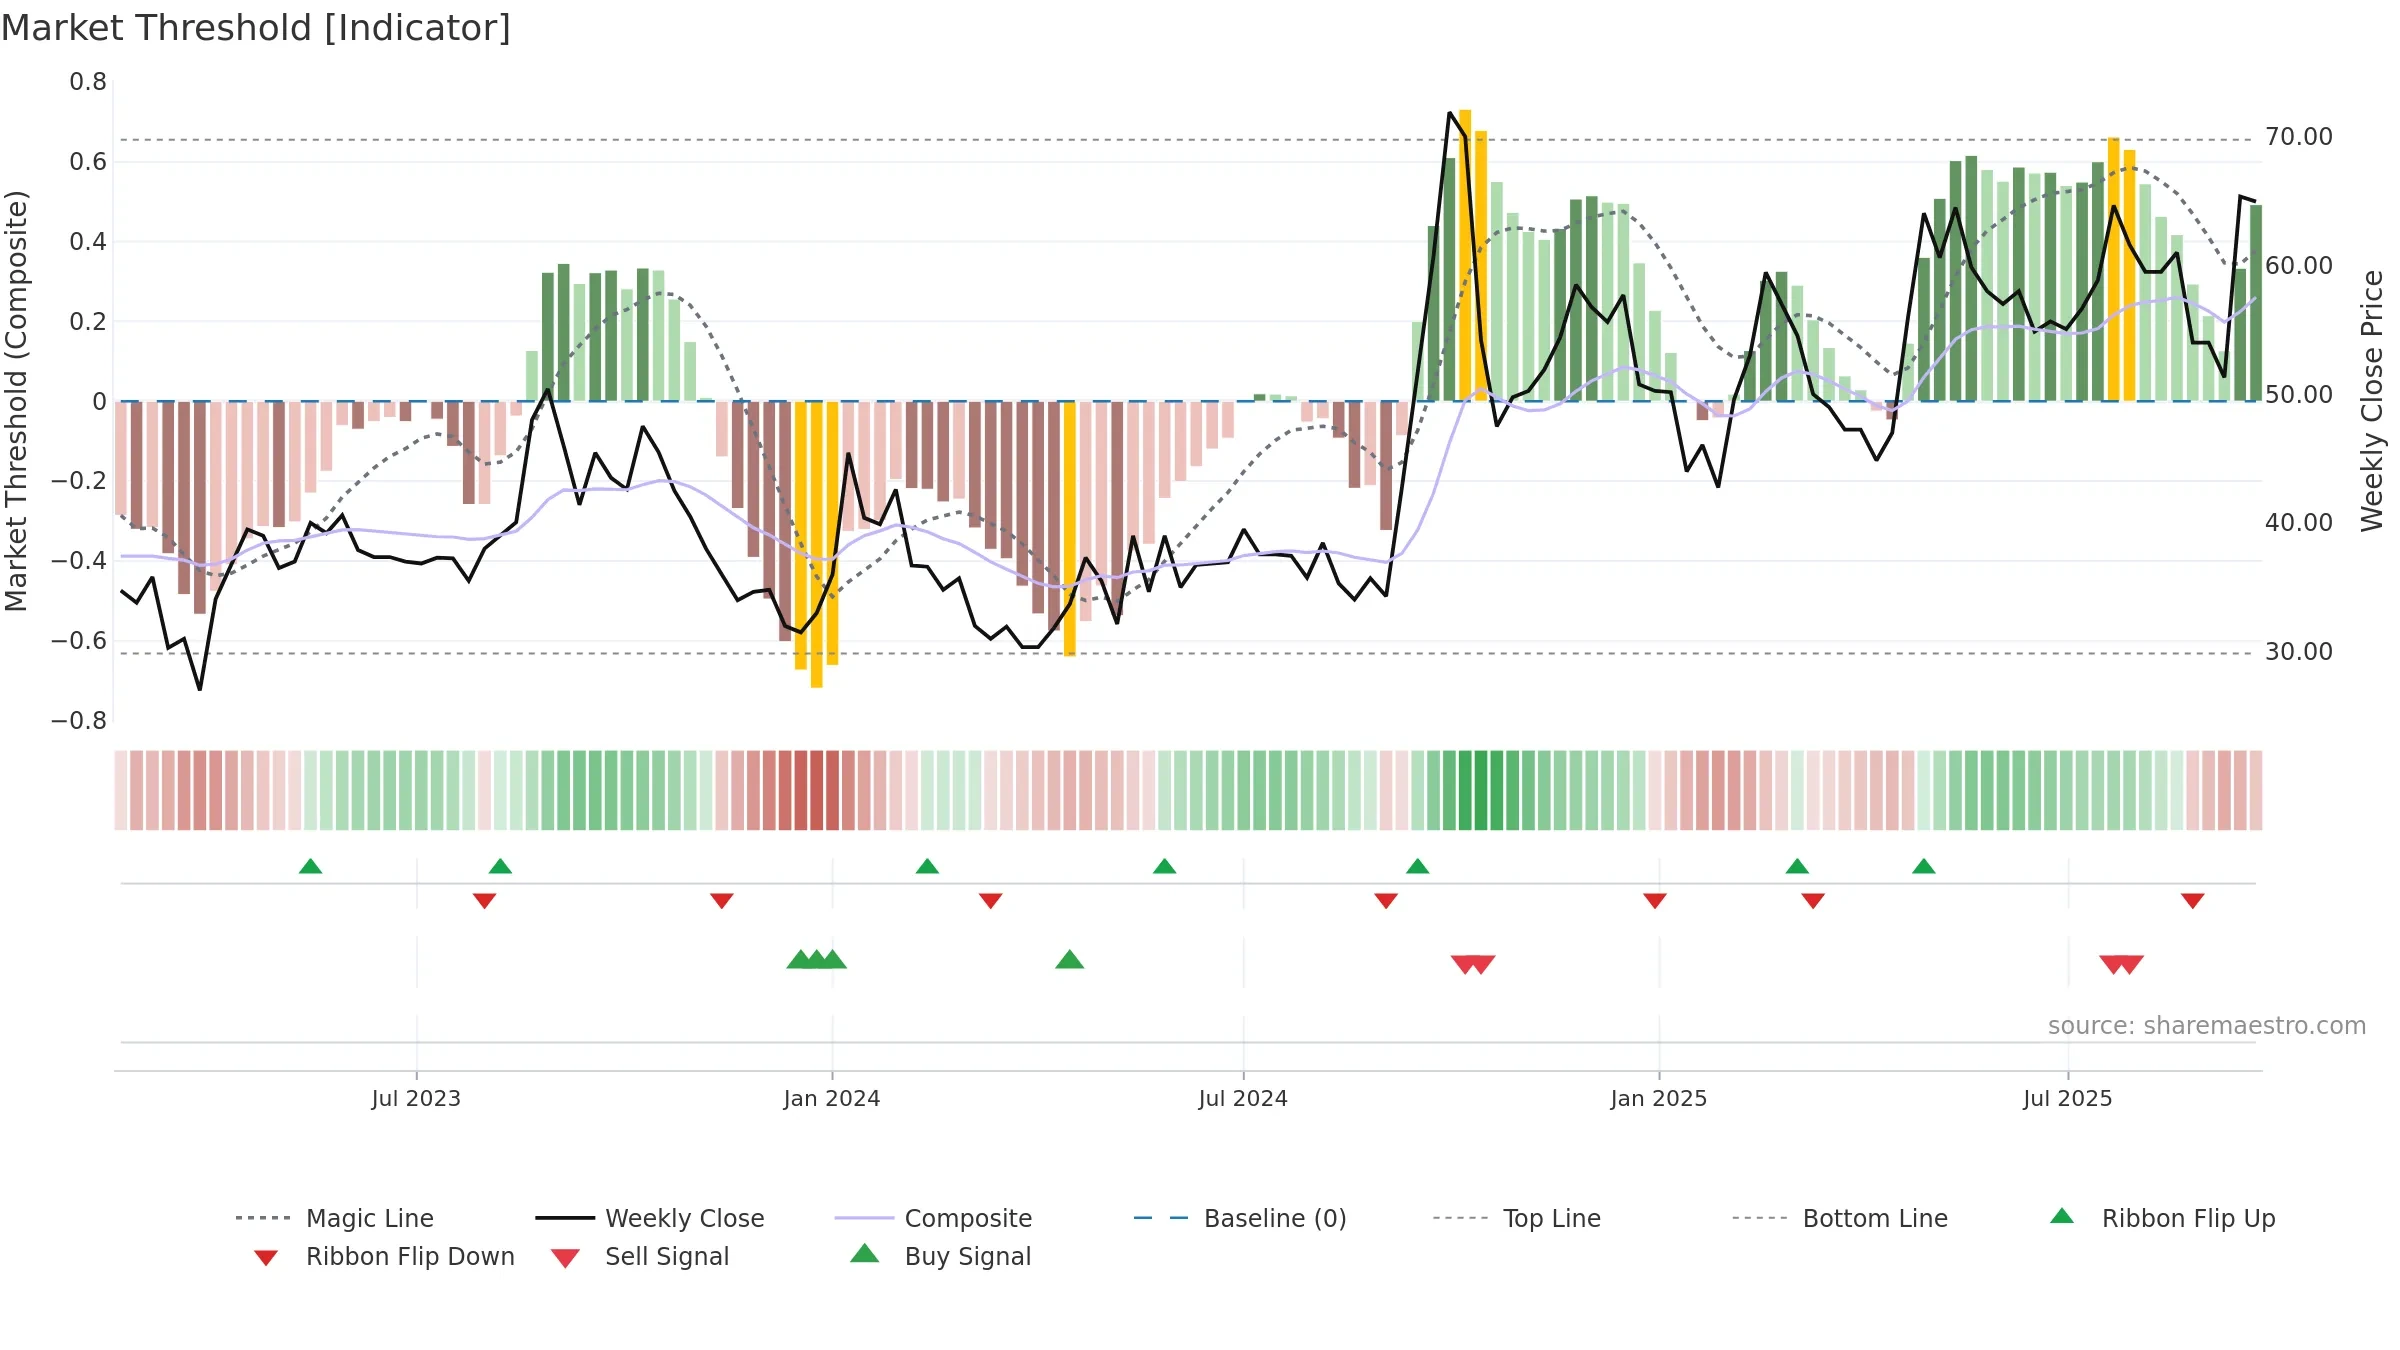Click the ribbon flip down marker just after Jul 2023
Screen dimensions: 2400x1350
pyautogui.click(x=484, y=901)
